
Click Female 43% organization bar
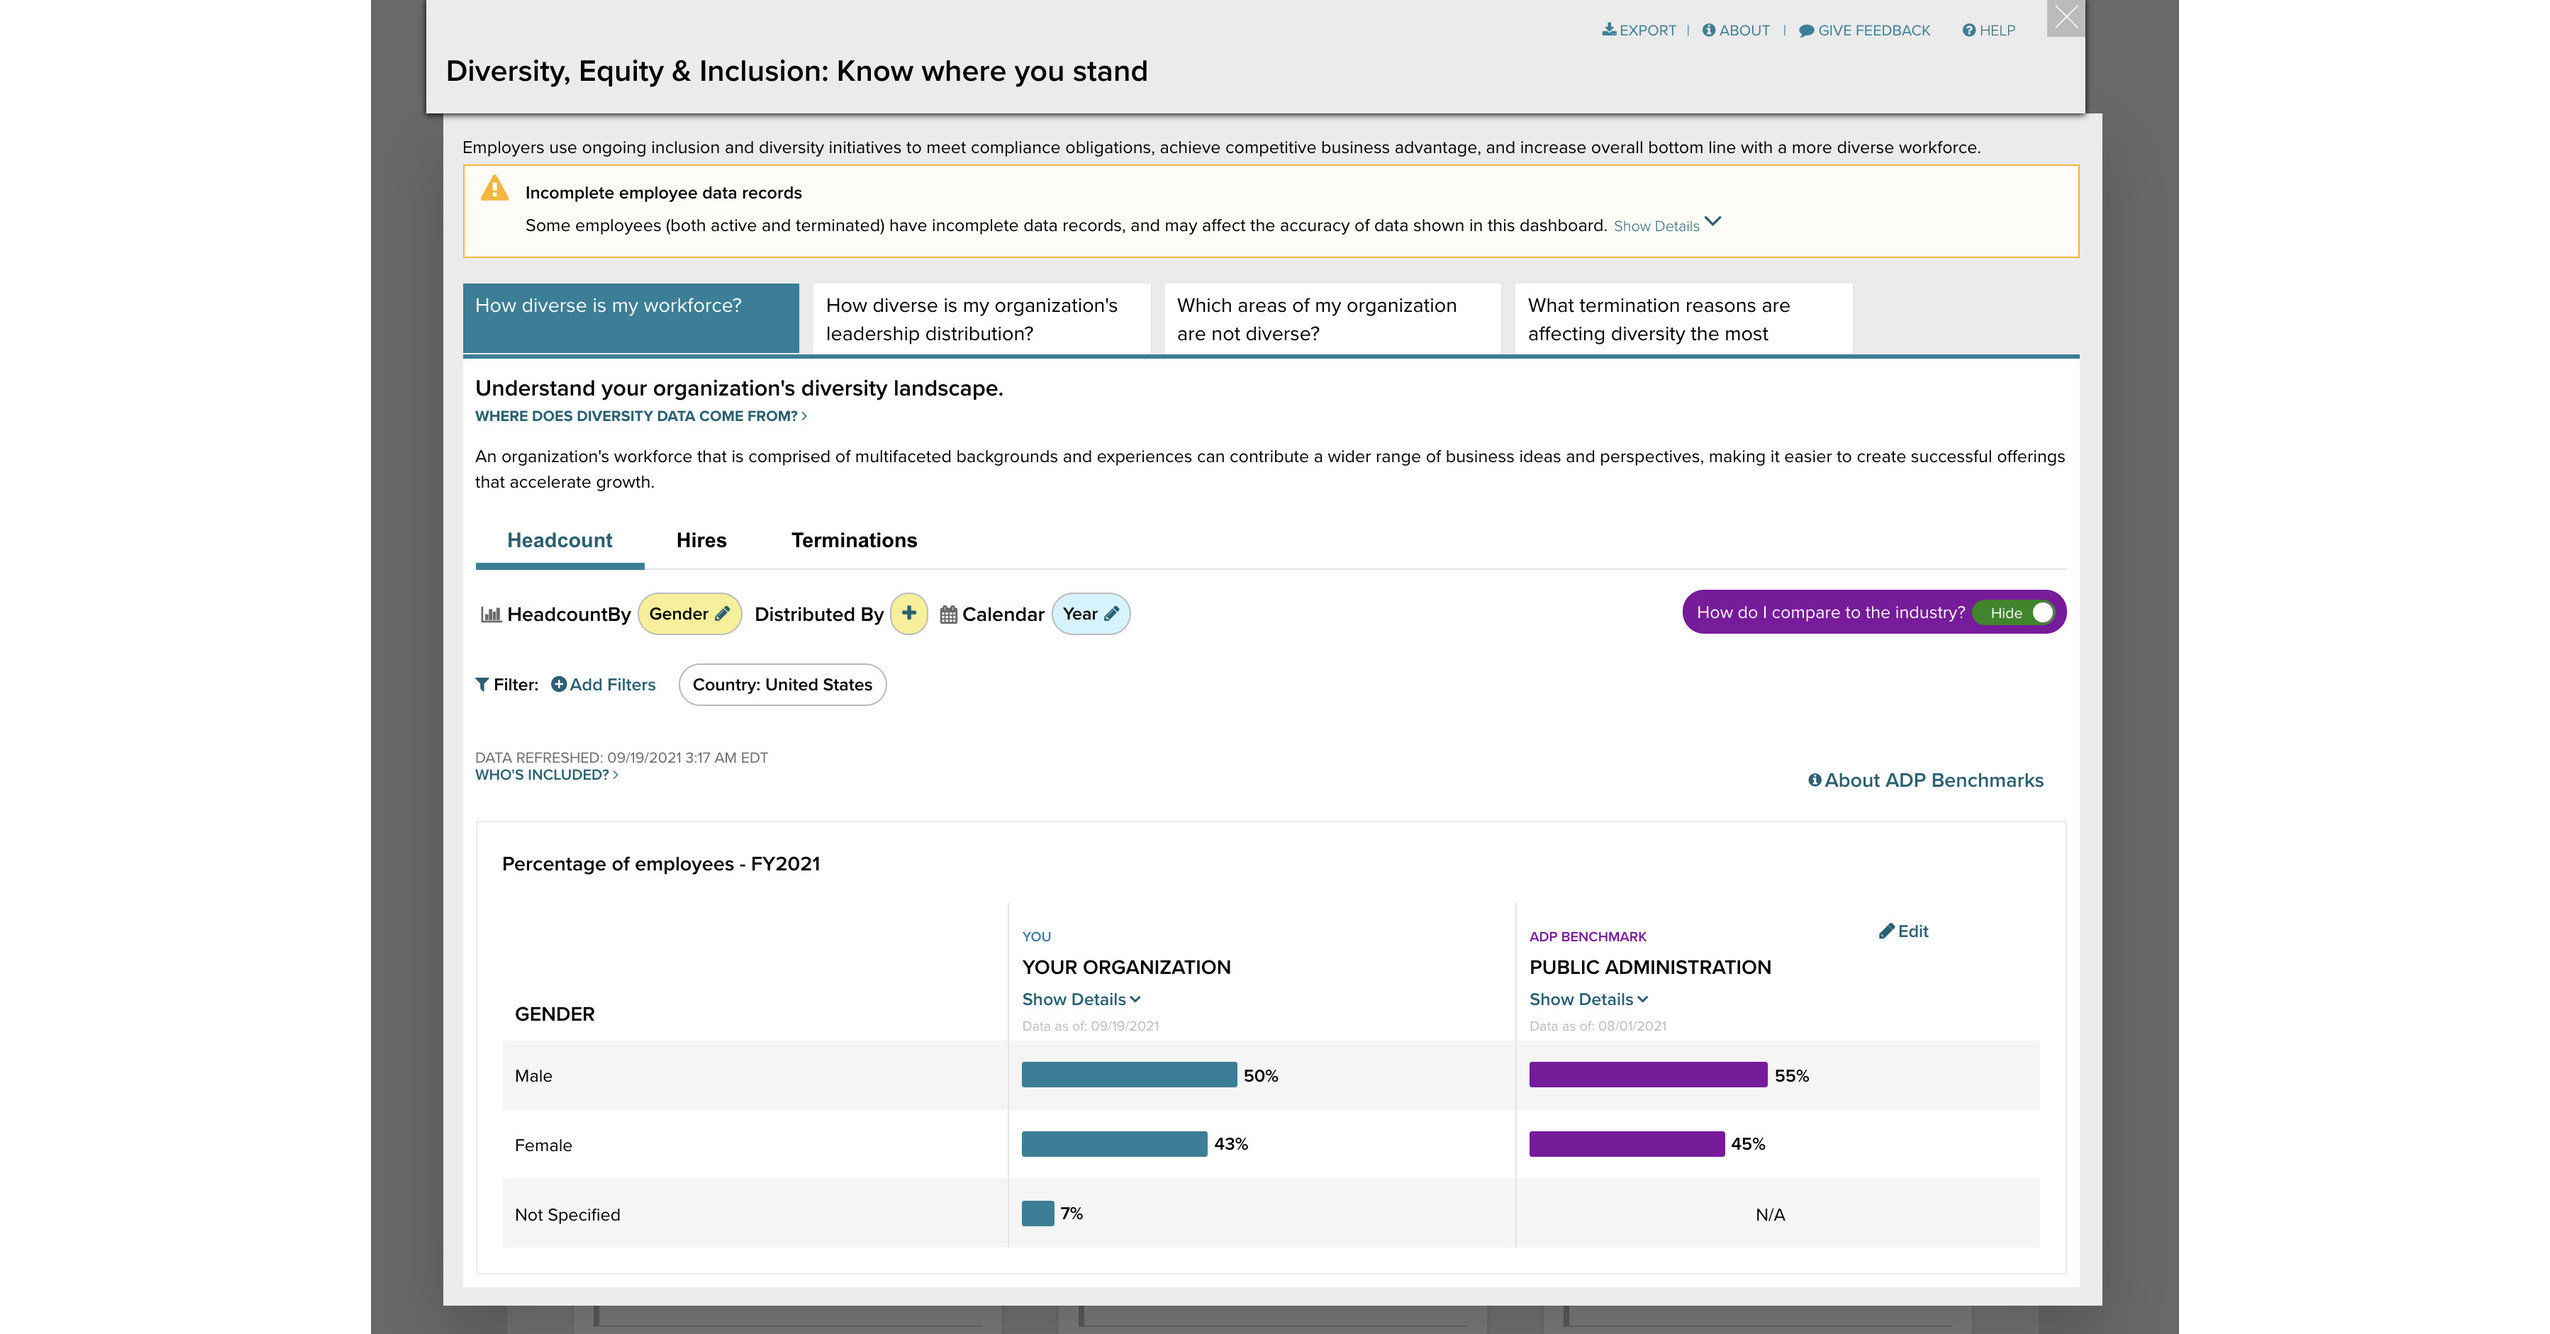[1114, 1144]
